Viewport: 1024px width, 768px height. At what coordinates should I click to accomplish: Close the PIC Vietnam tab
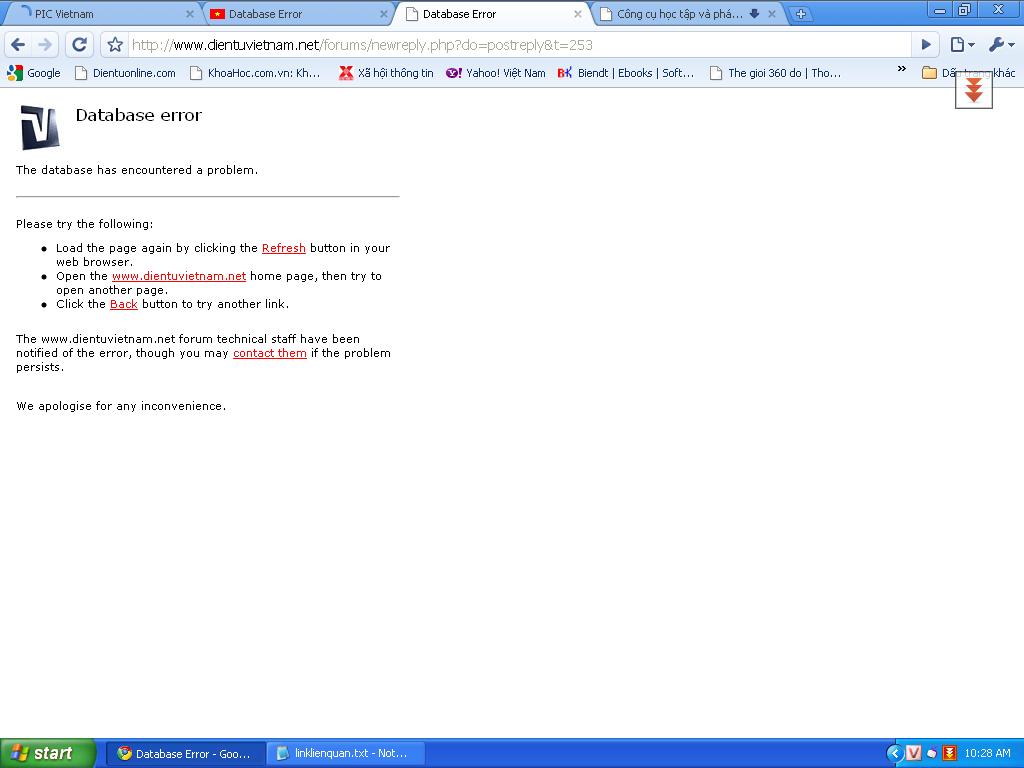[189, 14]
